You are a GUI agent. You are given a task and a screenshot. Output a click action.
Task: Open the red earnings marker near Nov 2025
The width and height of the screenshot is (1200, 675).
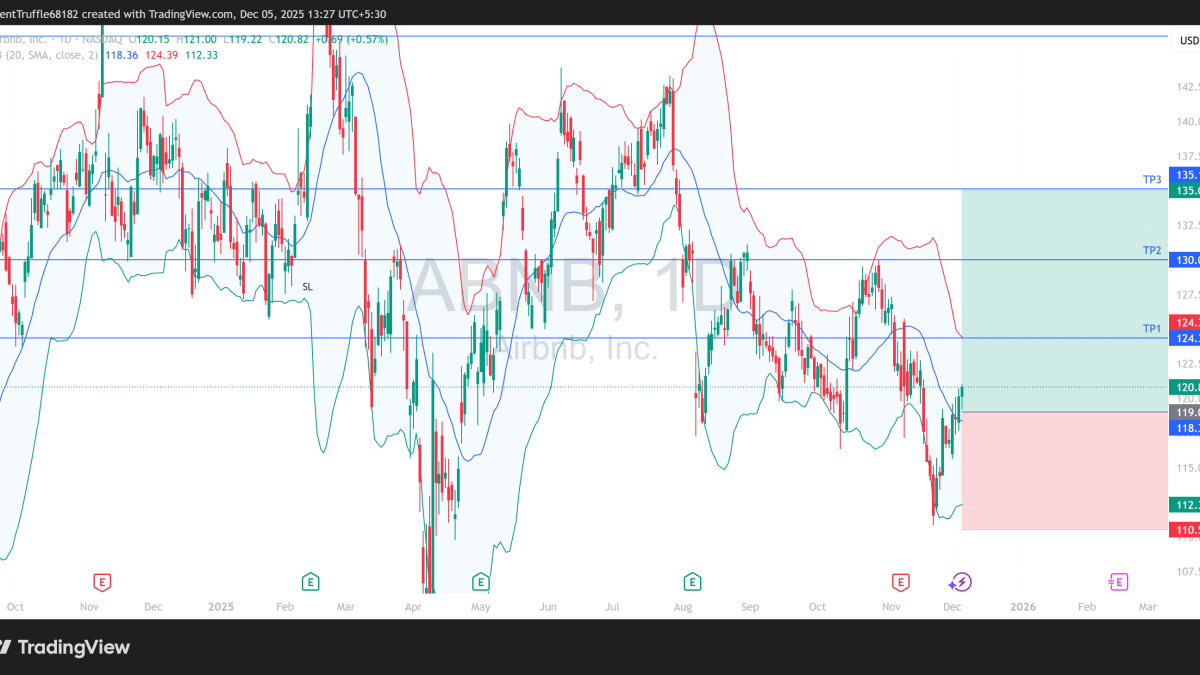point(901,581)
